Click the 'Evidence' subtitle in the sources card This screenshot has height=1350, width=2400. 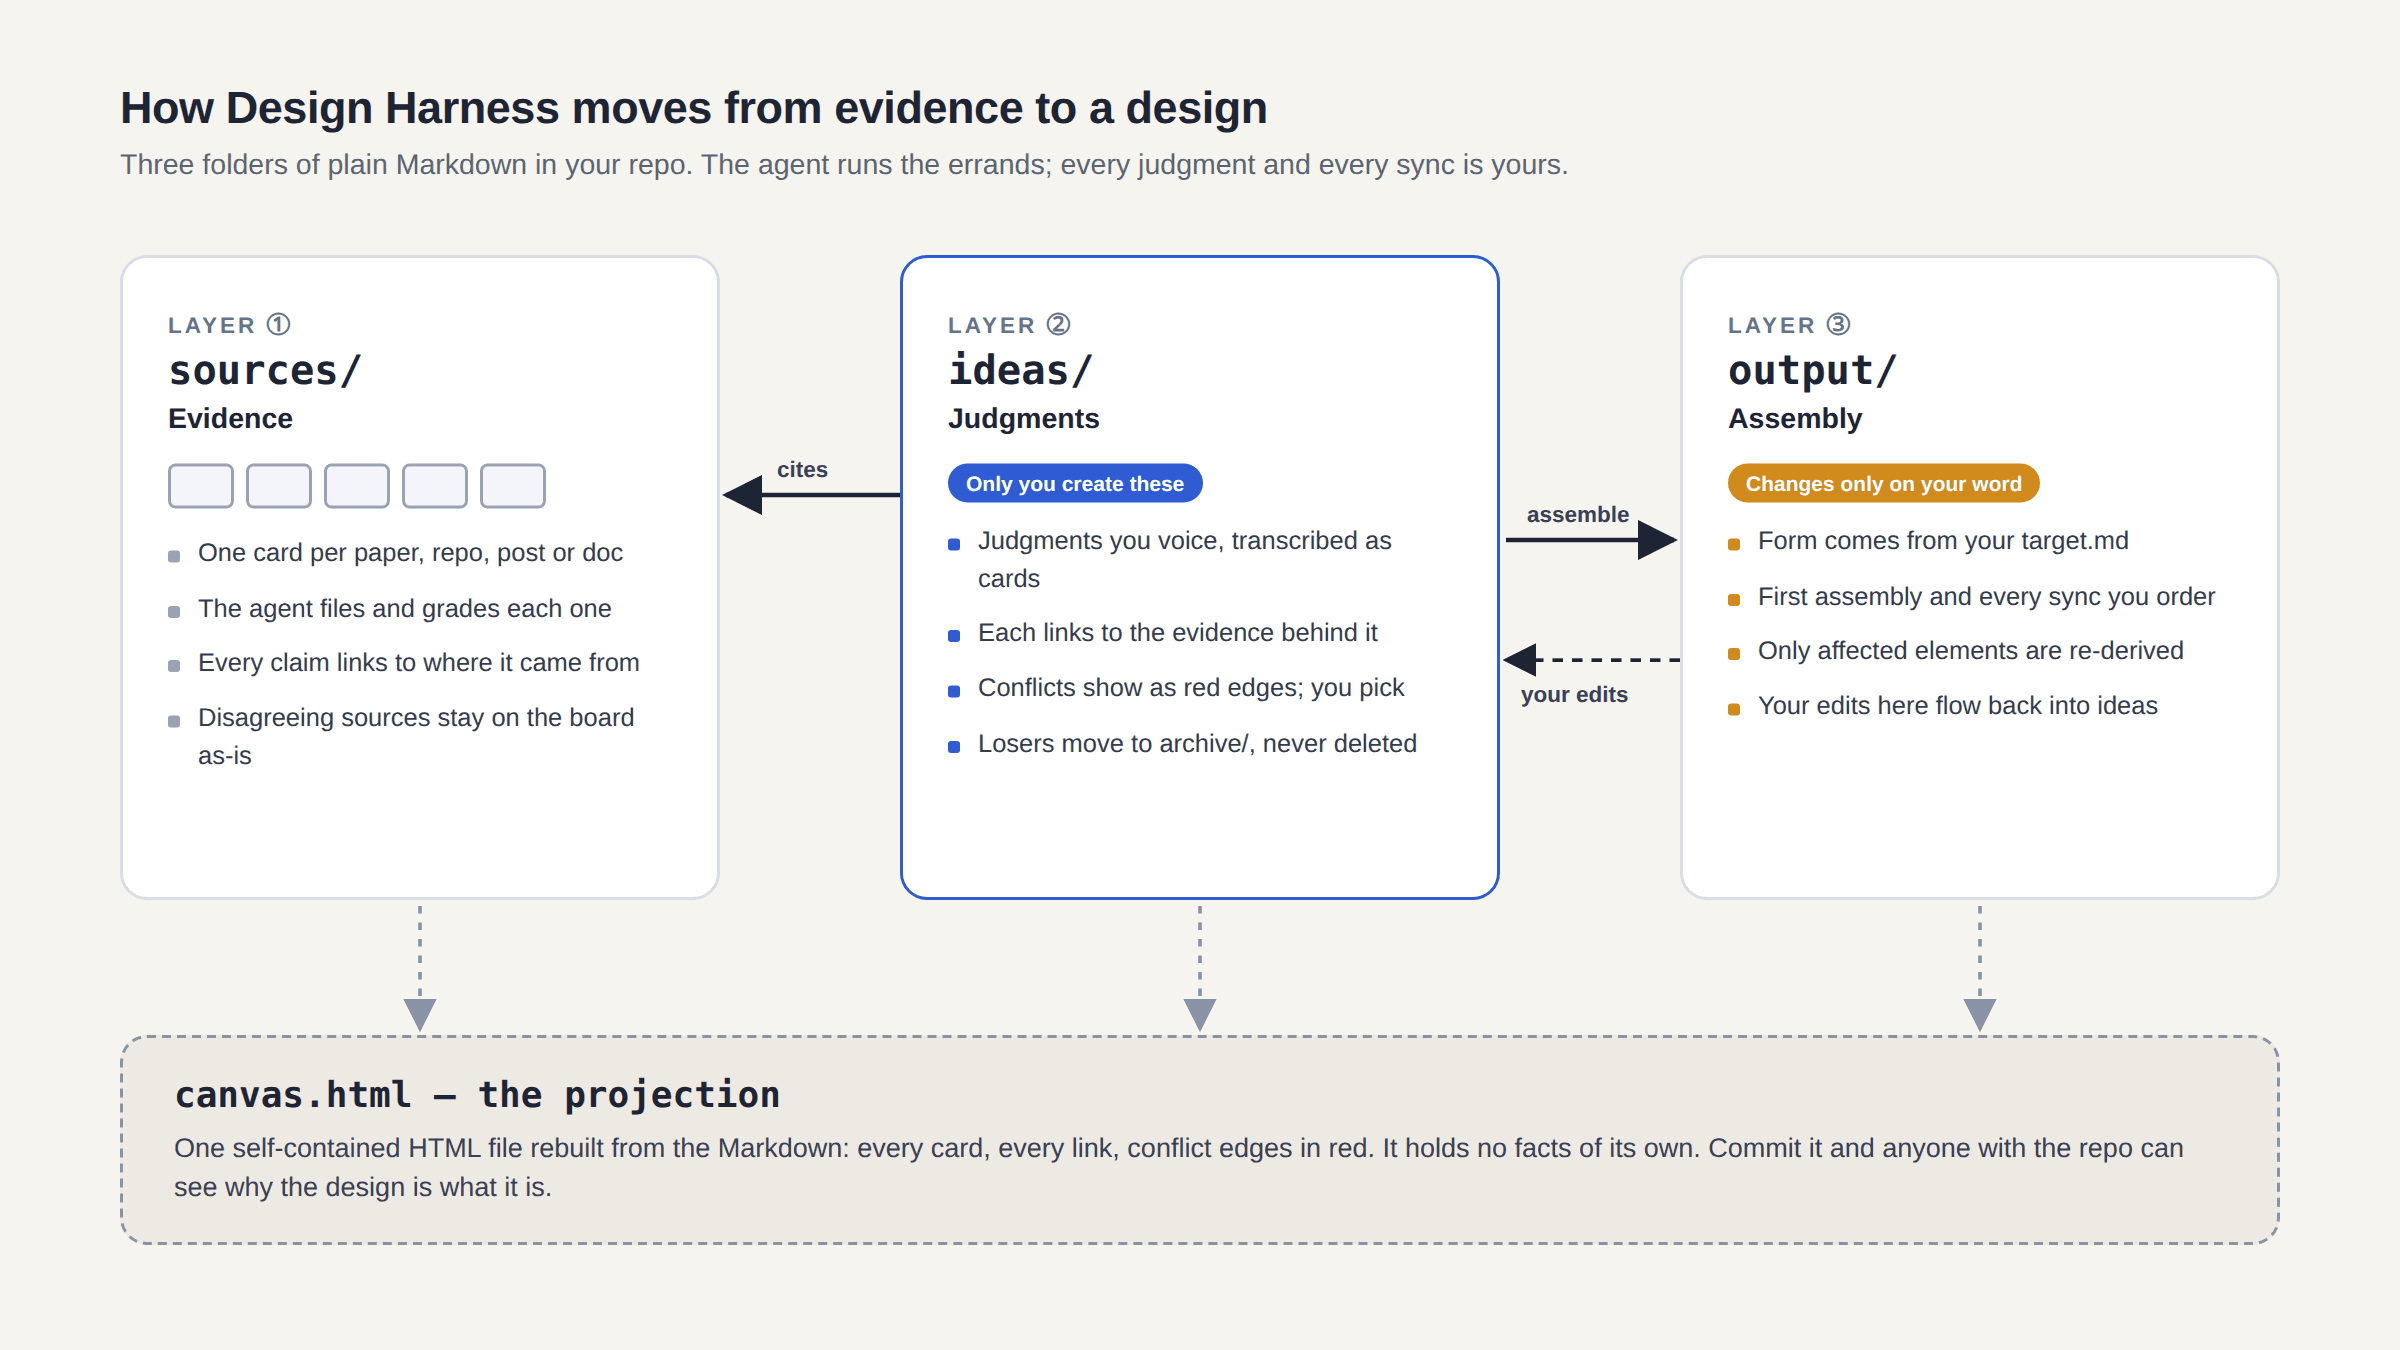230,418
